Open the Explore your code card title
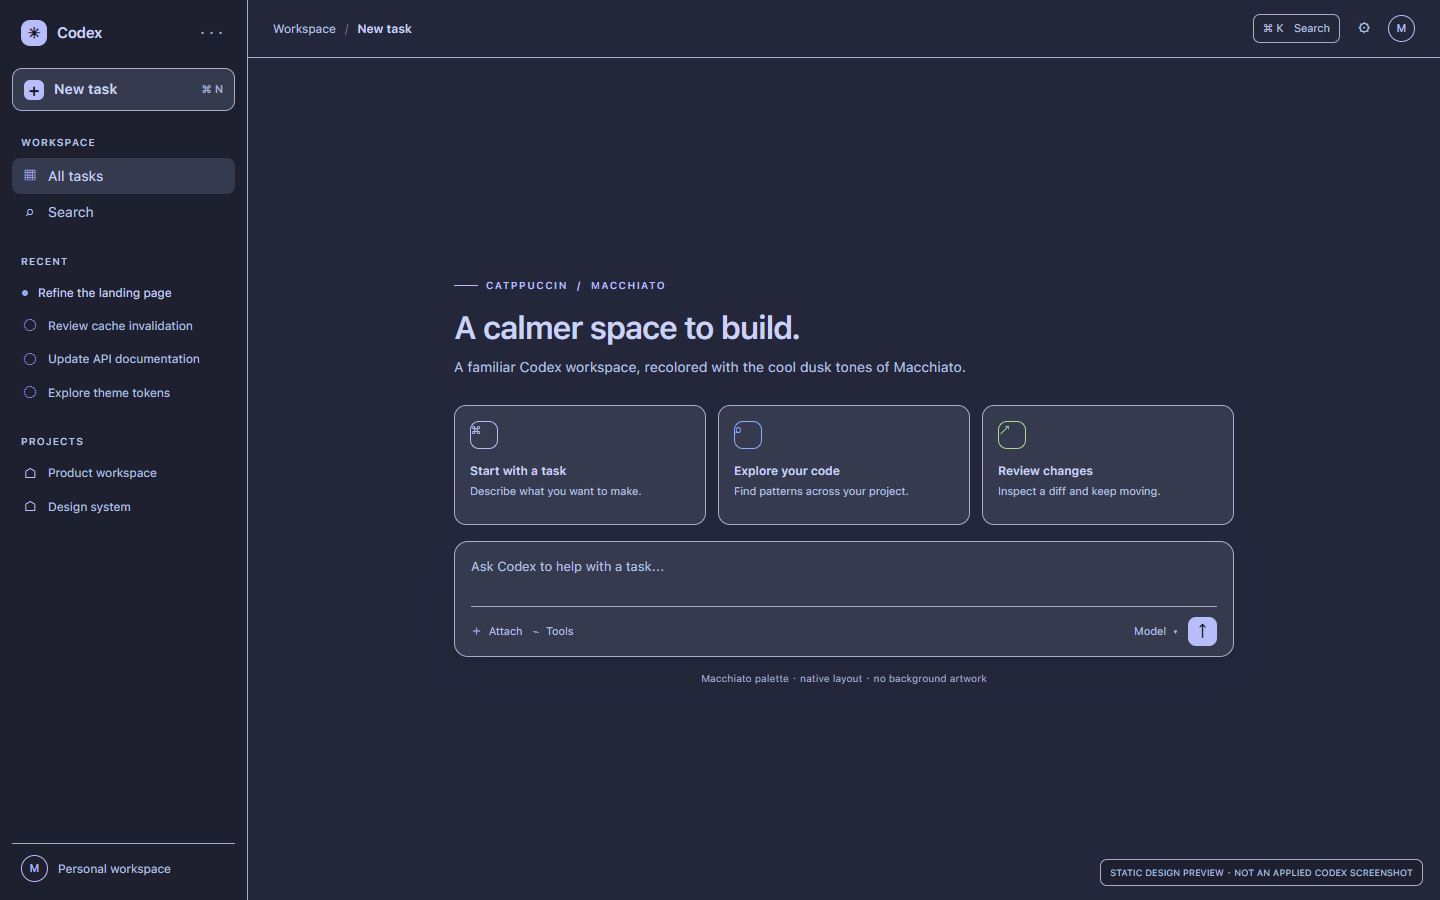 click(787, 471)
